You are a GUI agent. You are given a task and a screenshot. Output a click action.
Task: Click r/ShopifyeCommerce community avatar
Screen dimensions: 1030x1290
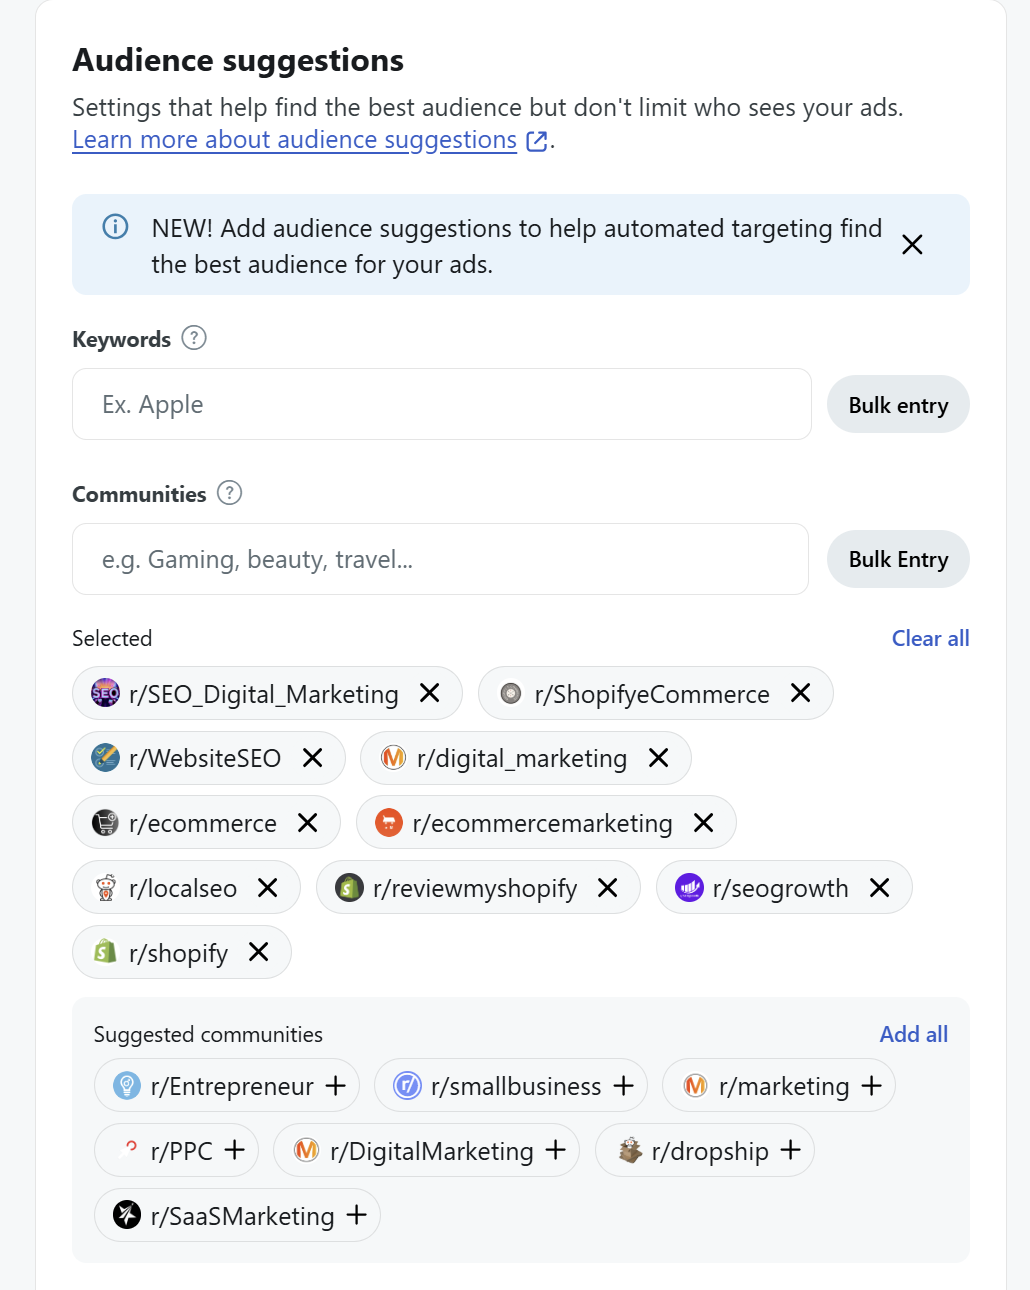tap(511, 693)
